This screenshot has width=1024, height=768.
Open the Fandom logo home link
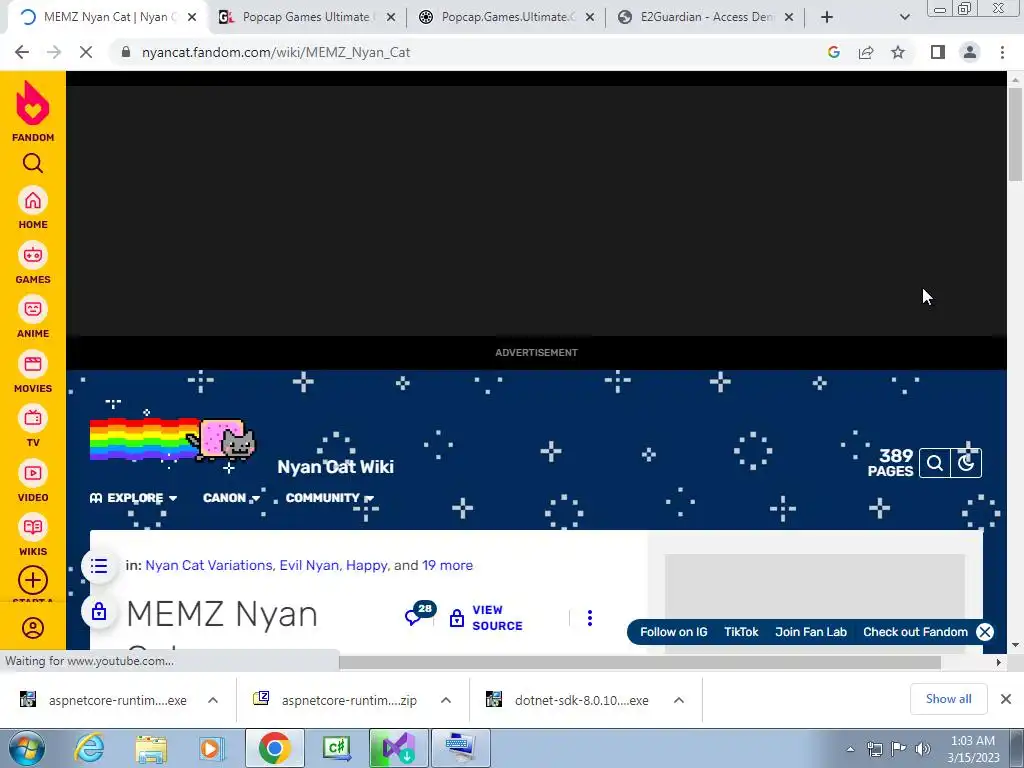pos(33,111)
